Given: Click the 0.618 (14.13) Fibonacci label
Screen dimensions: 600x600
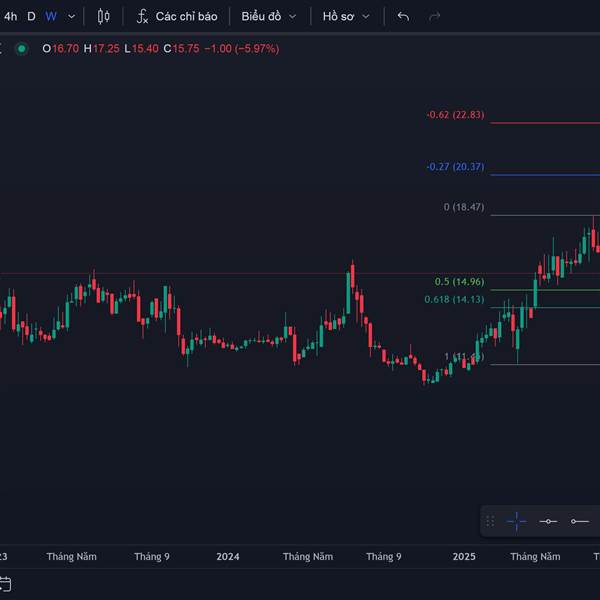Looking at the screenshot, I should pos(454,299).
